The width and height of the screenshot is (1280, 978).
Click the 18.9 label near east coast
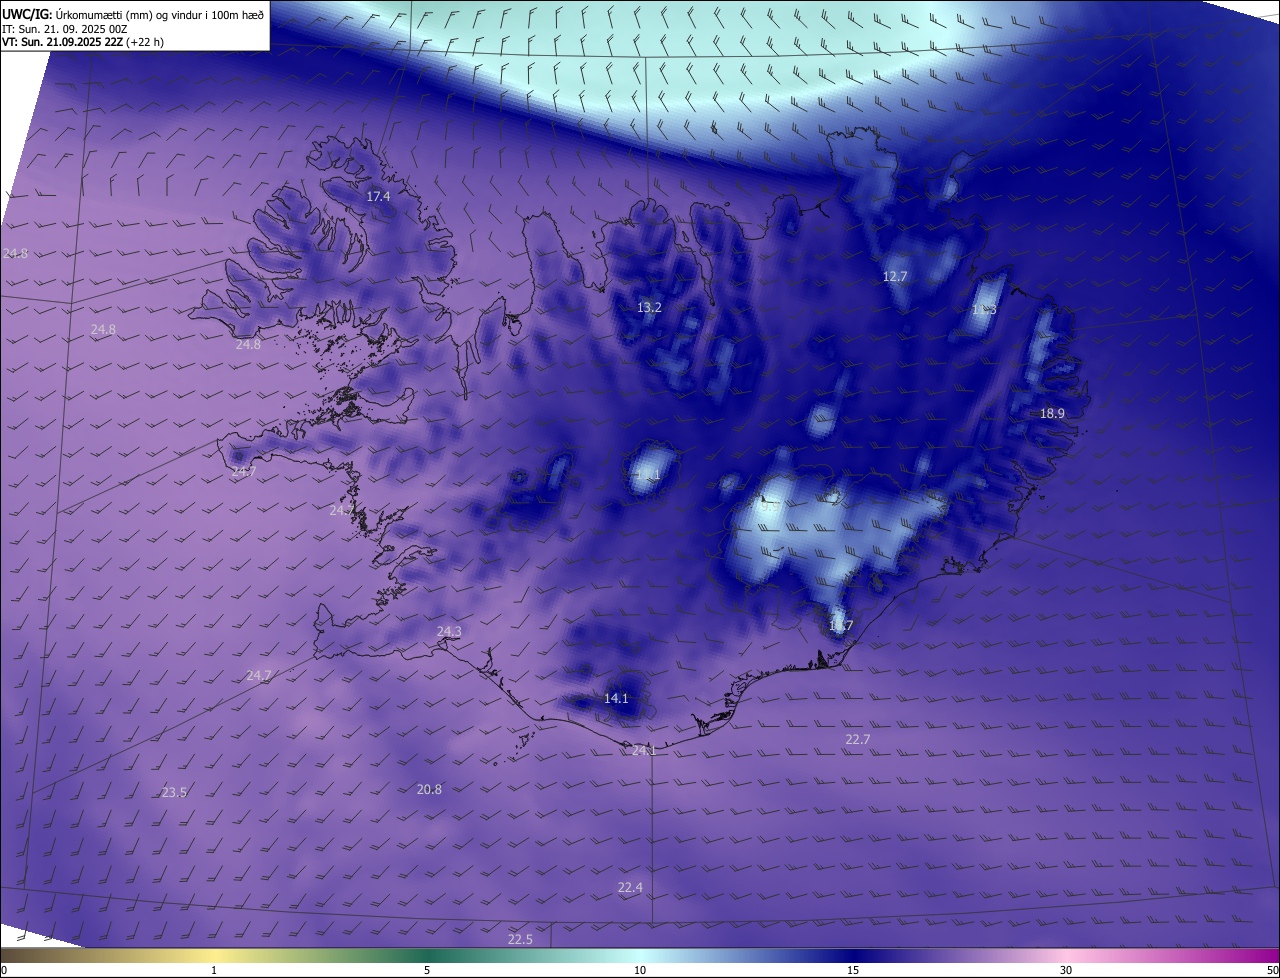[x=1052, y=413]
